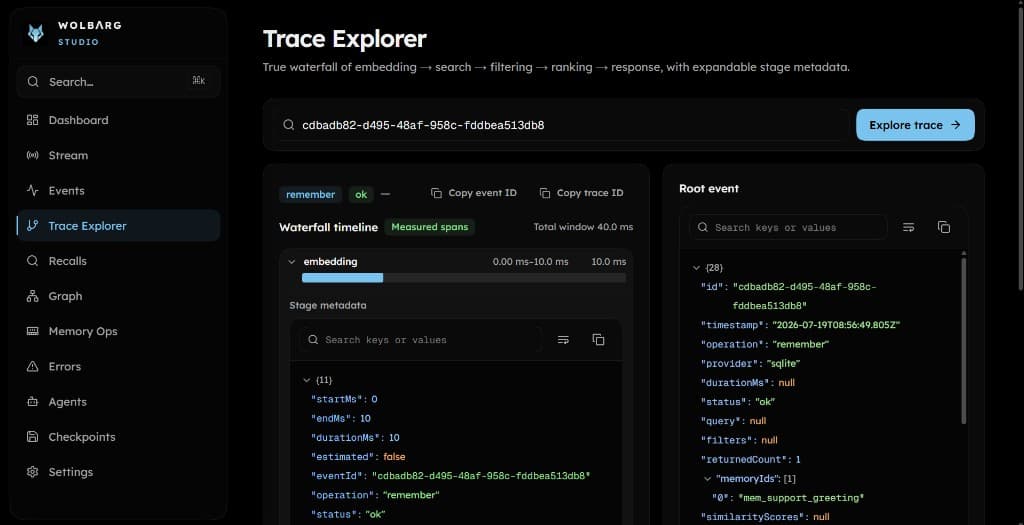Open the Recalls page
Screen dimensions: 1024x525
[118, 261]
